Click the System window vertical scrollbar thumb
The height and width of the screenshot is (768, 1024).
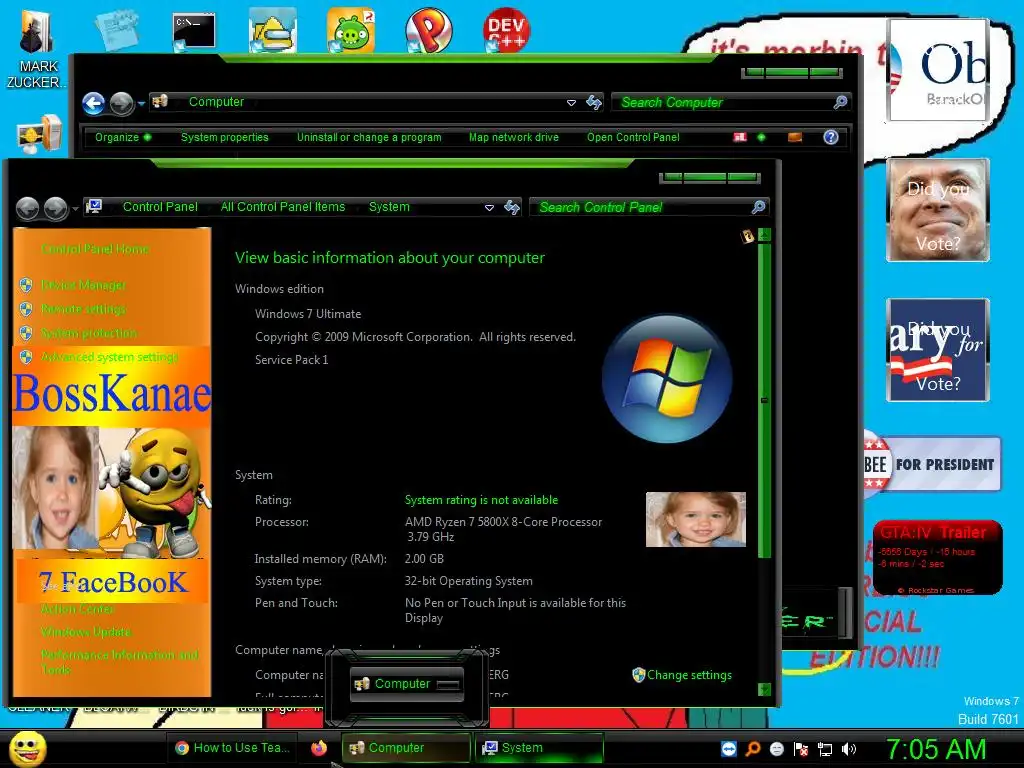(764, 400)
